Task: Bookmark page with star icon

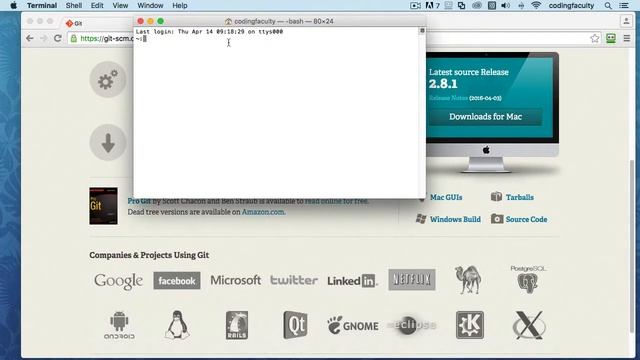Action: [595, 38]
